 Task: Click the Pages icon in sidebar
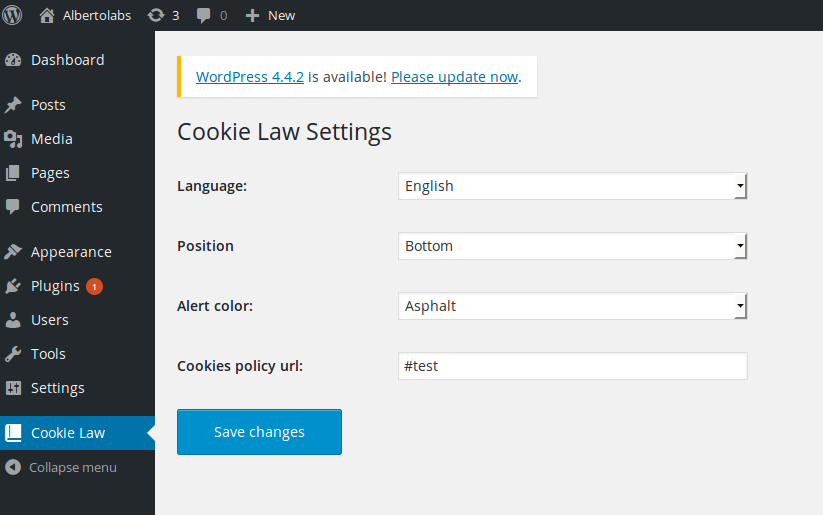13,173
